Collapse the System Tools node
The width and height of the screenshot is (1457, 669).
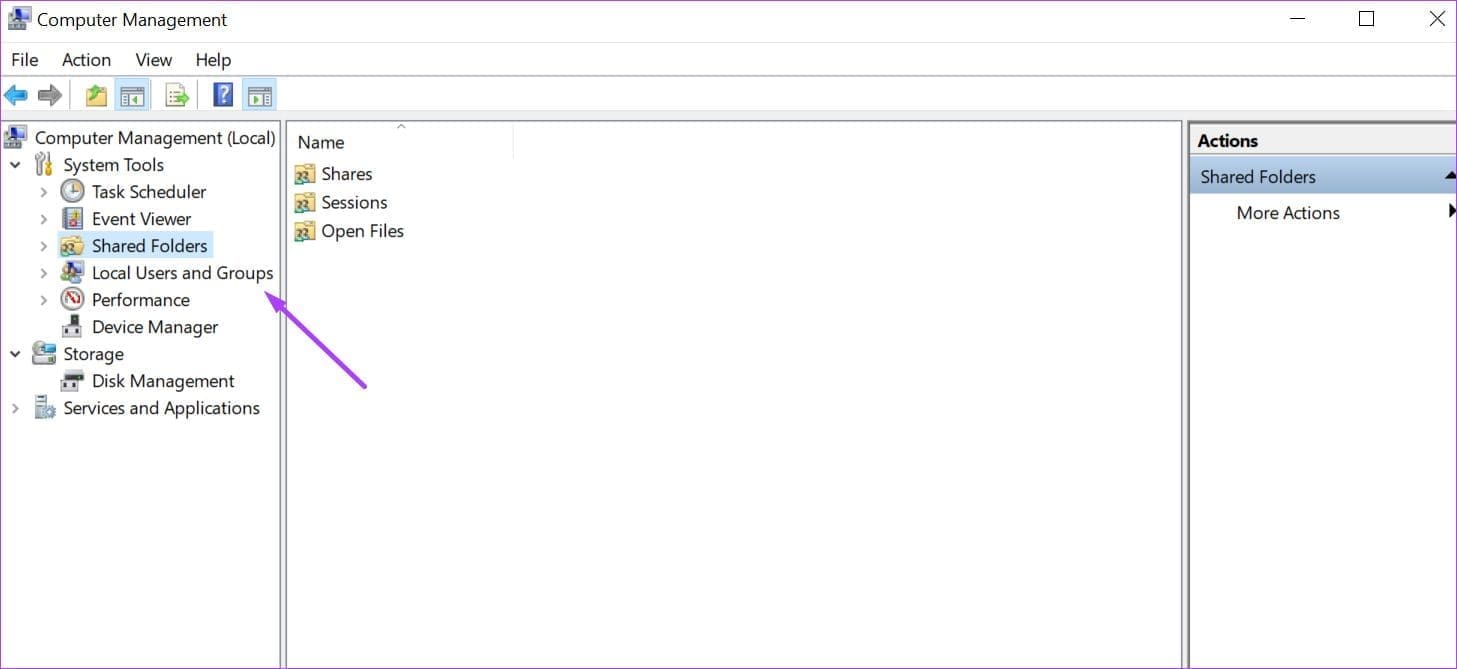(x=15, y=165)
